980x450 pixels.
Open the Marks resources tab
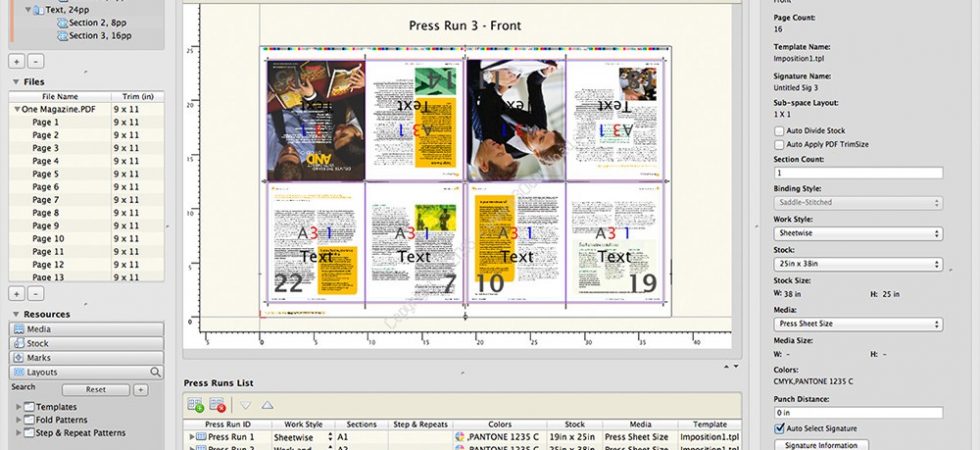(87, 358)
